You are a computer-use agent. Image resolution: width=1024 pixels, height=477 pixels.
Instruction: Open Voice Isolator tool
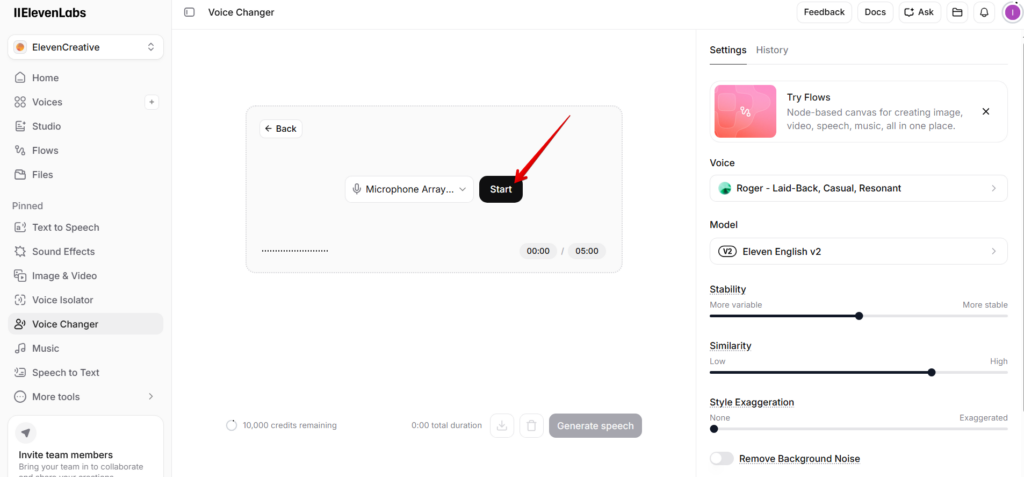pyautogui.click(x=86, y=300)
